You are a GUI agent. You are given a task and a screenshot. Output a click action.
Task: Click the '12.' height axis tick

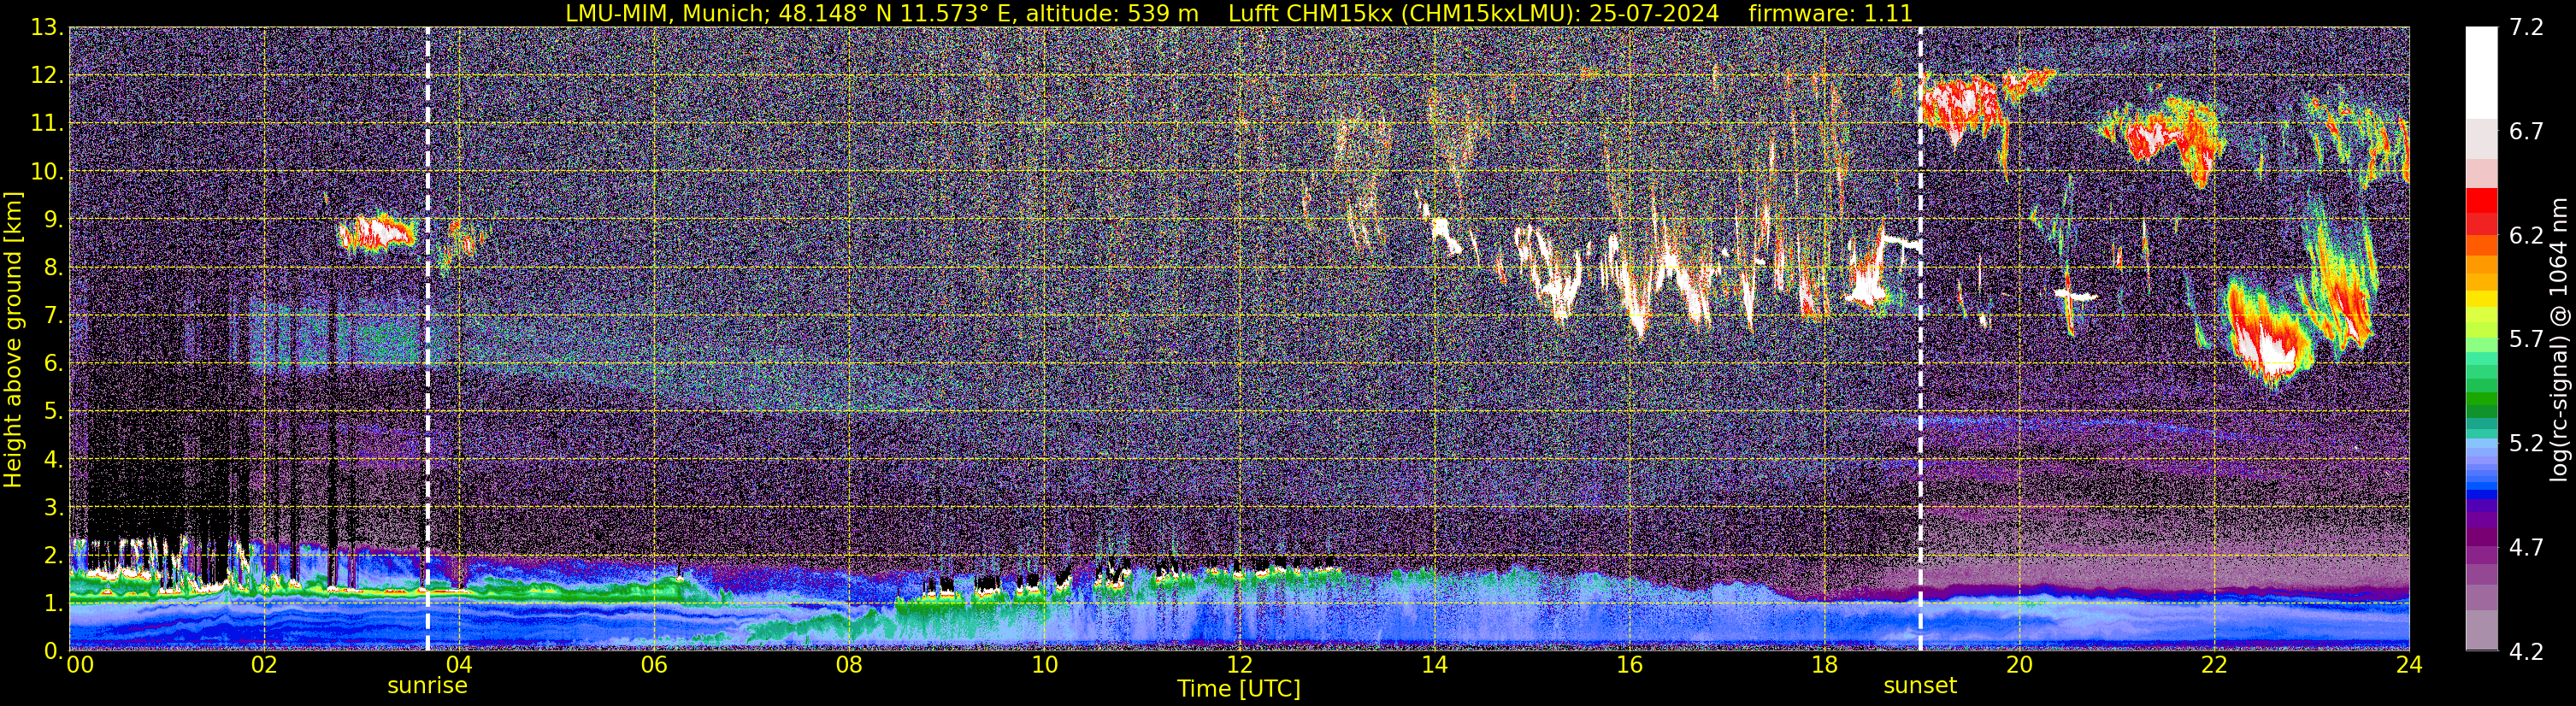tap(47, 76)
